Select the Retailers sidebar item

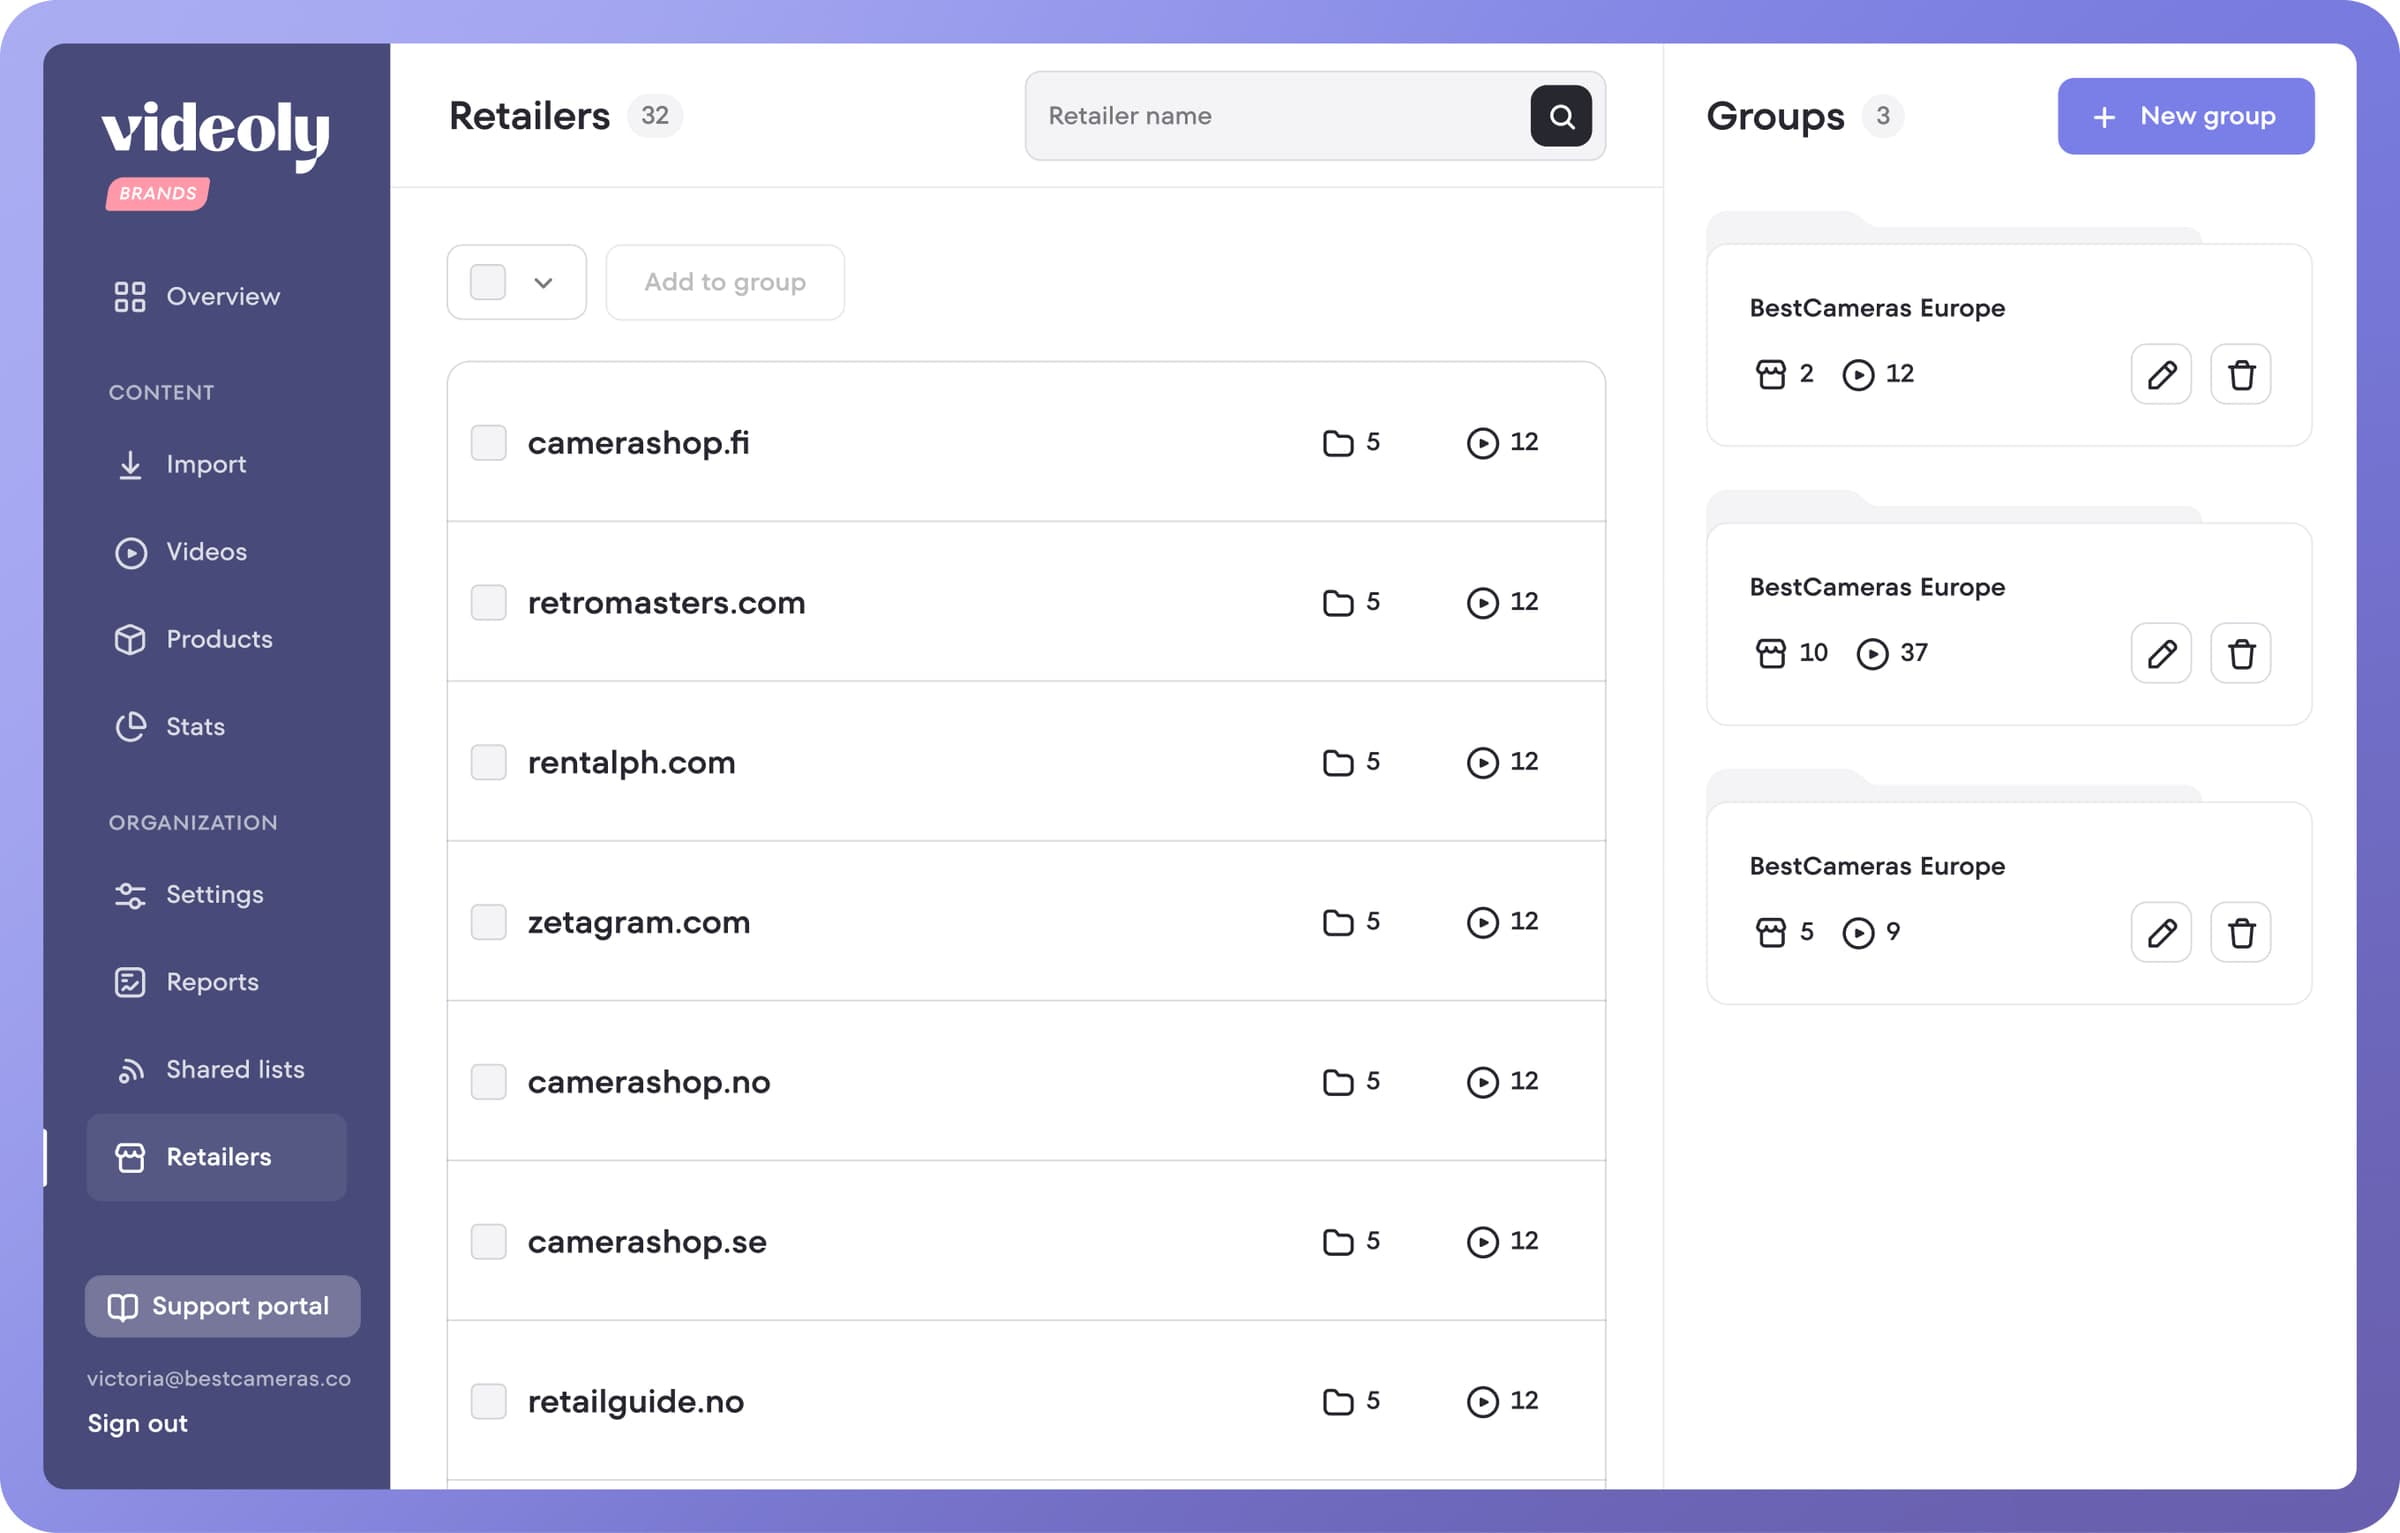pos(216,1157)
